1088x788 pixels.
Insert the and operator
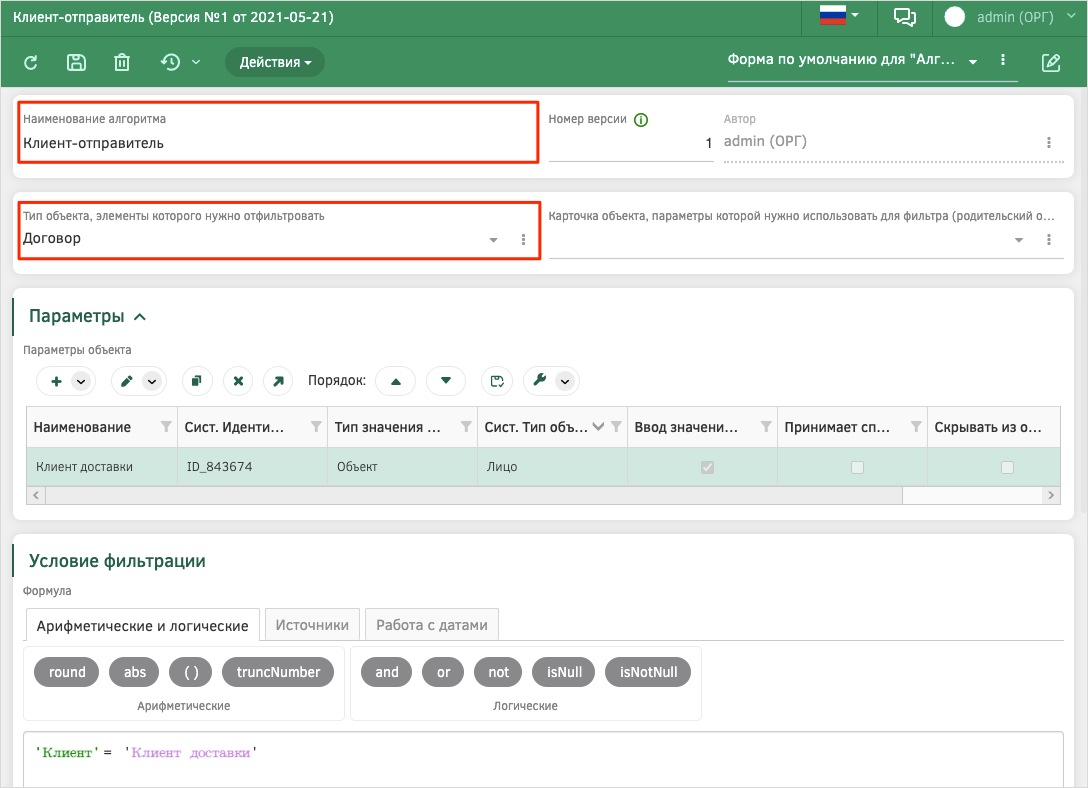point(386,672)
